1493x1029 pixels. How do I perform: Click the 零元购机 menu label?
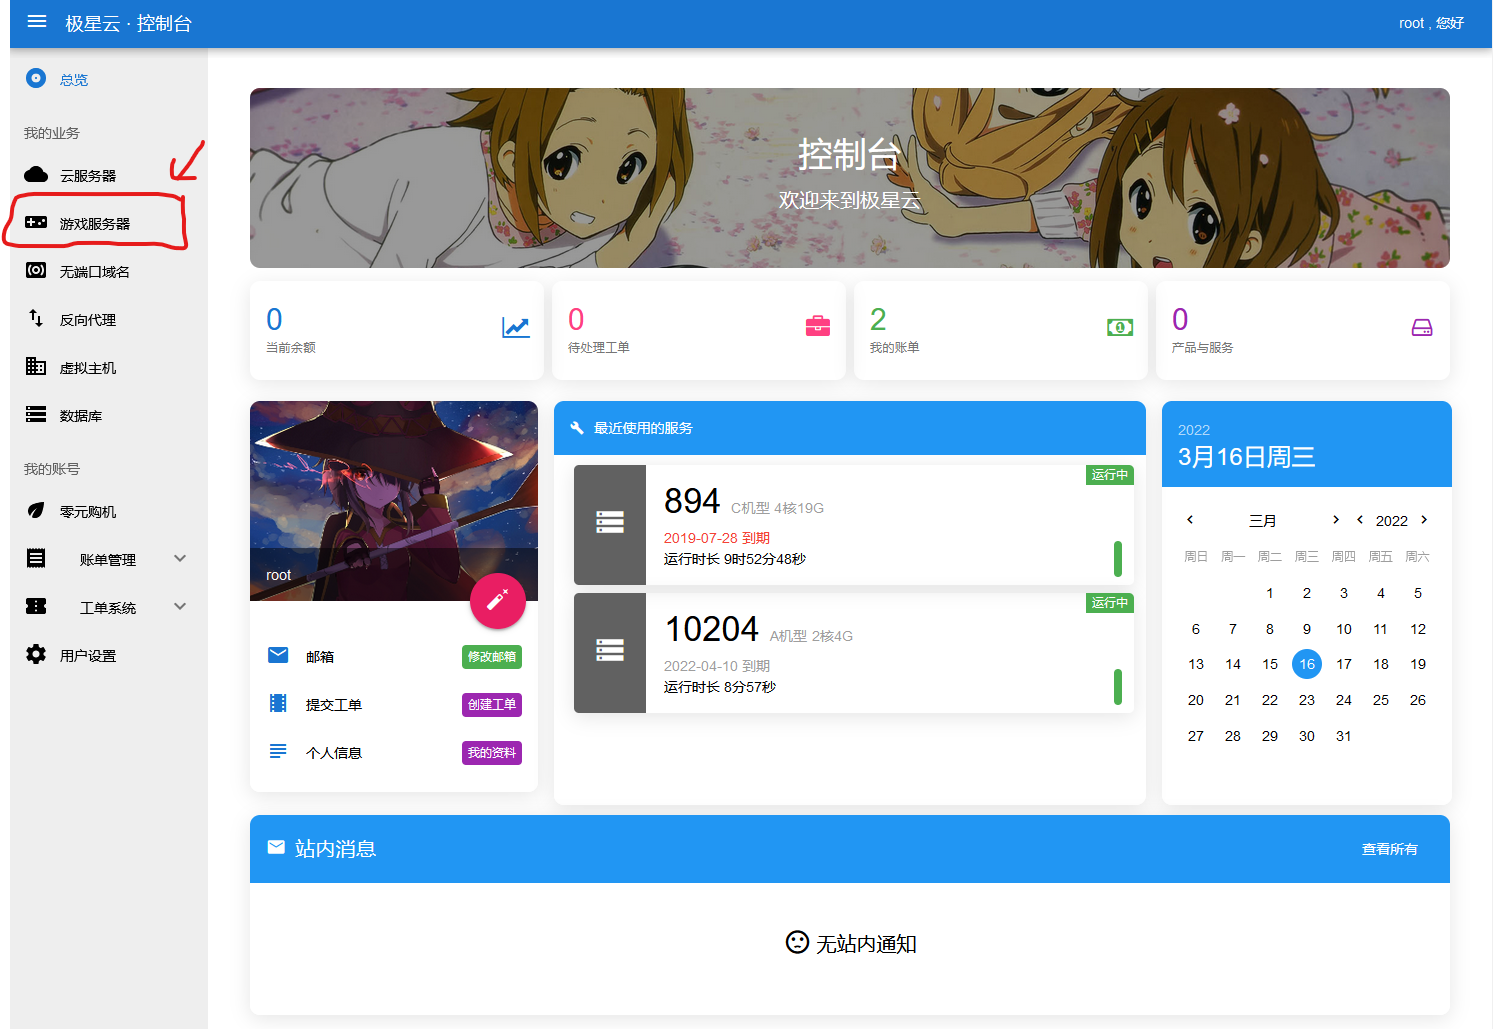tap(88, 512)
